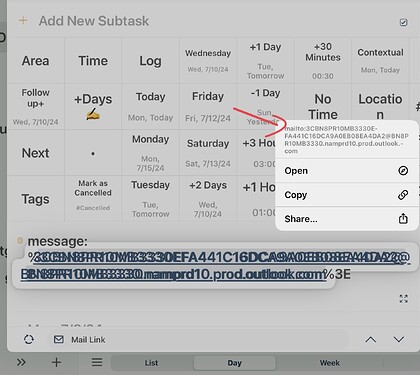Open the hamburger list menu icon
Viewport: 420px width, 375px height.
pos(97,362)
